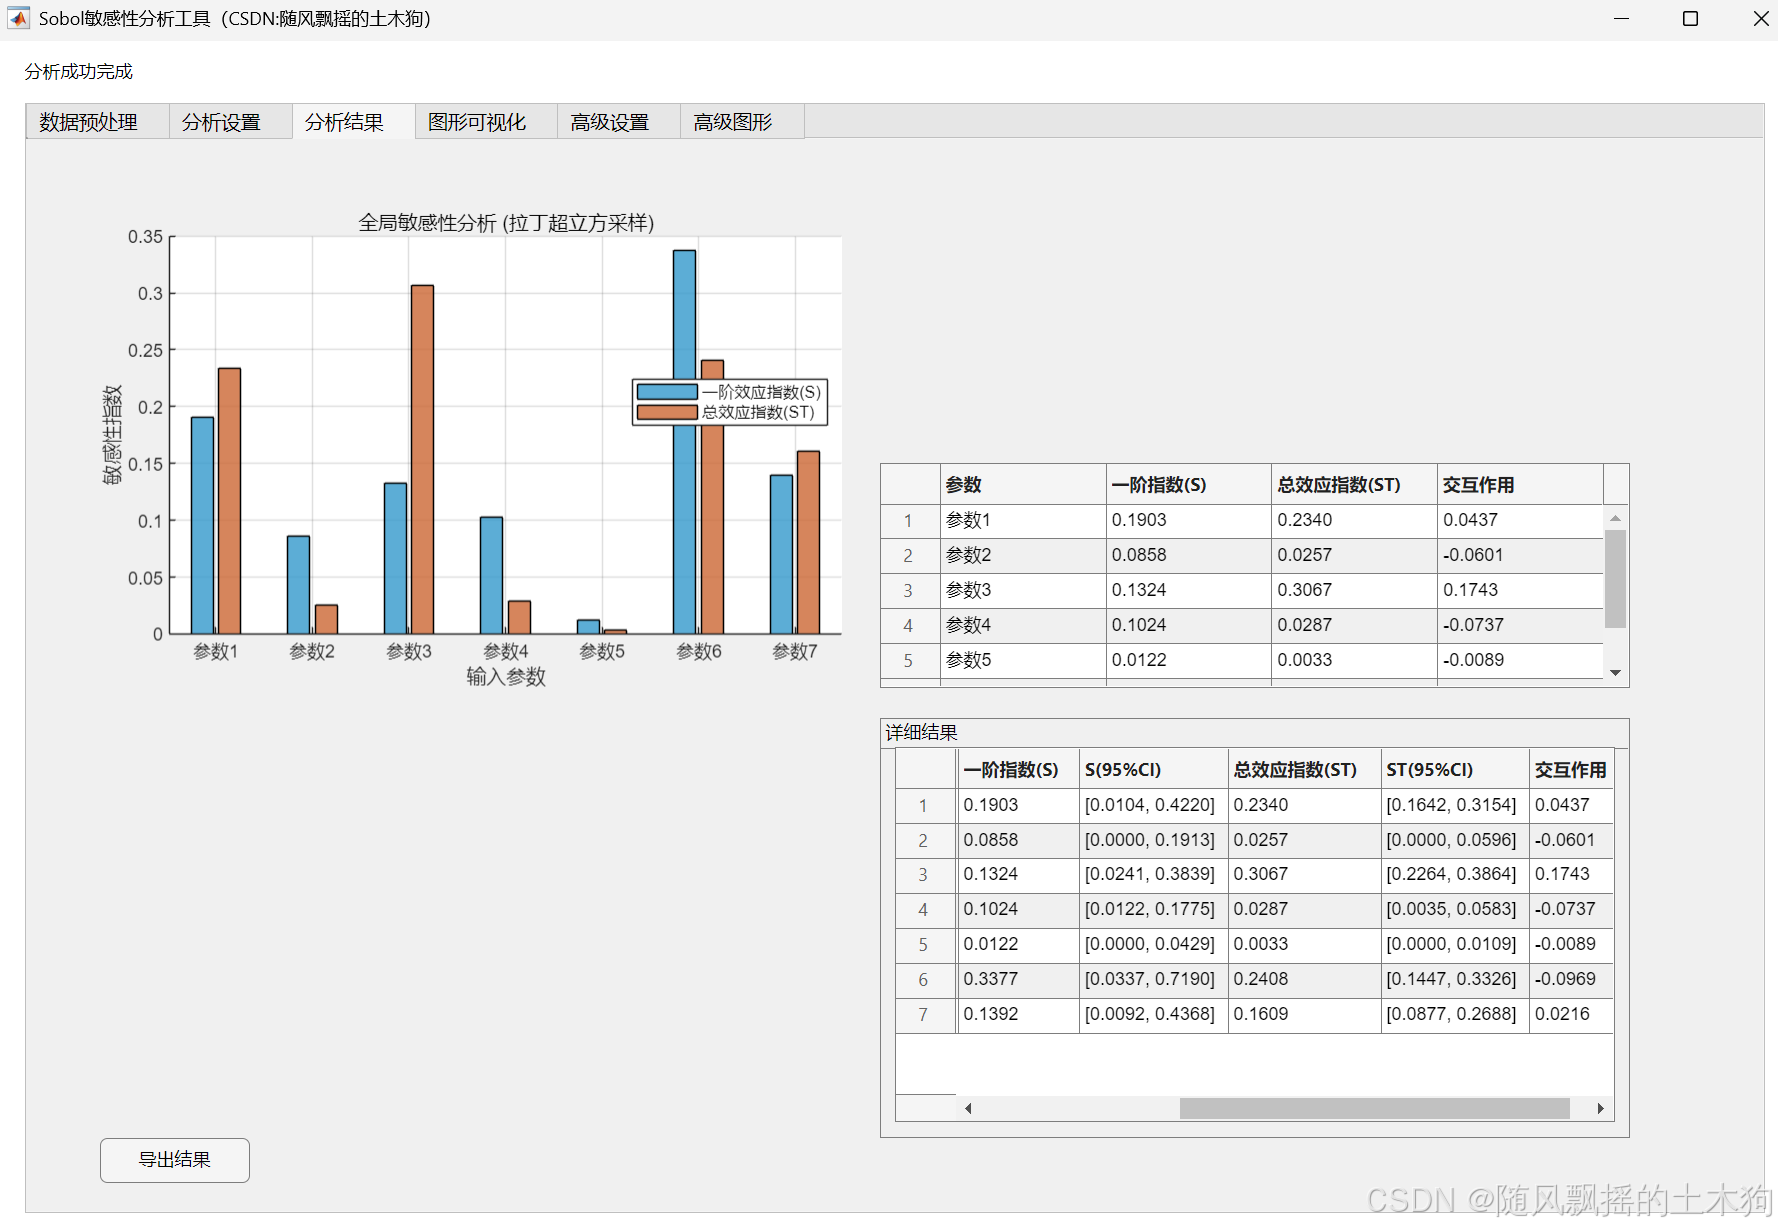Click the 0.0216 cell in detail table
1778x1230 pixels.
(x=1572, y=1015)
